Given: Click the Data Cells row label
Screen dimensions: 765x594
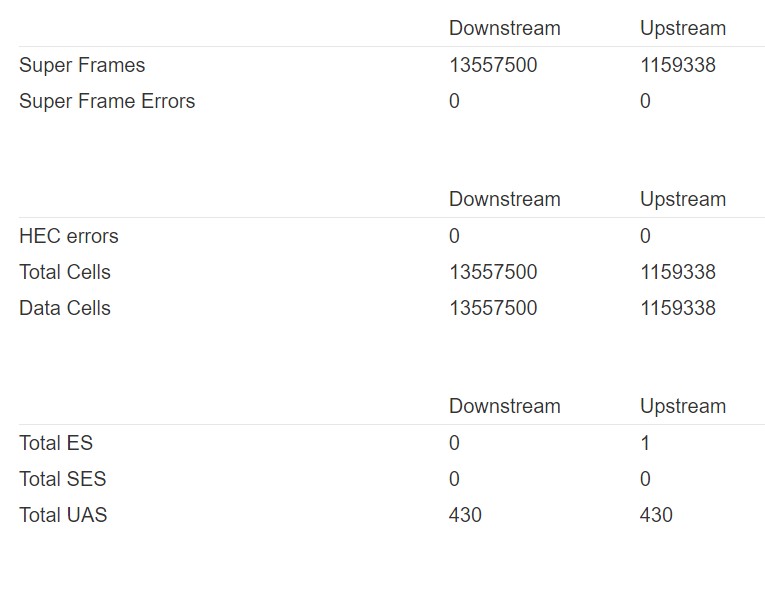Looking at the screenshot, I should 65,308.
